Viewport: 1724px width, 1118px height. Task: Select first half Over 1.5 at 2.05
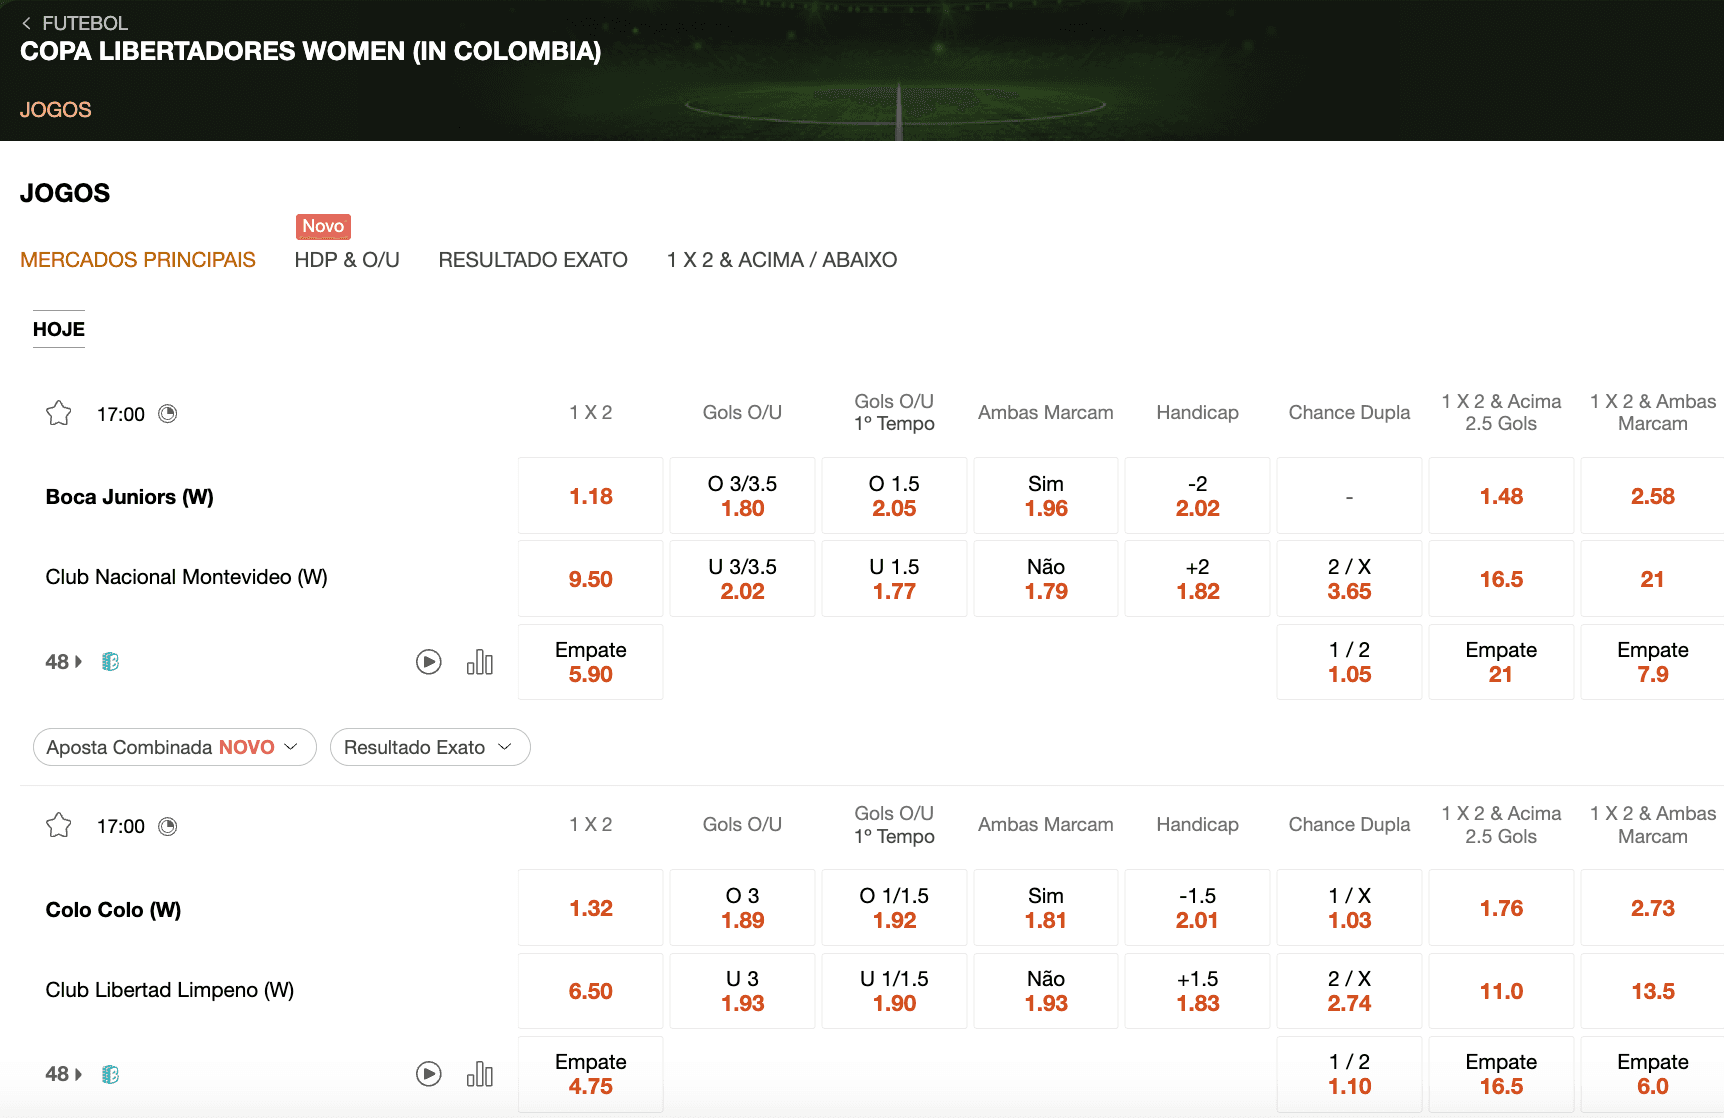895,496
